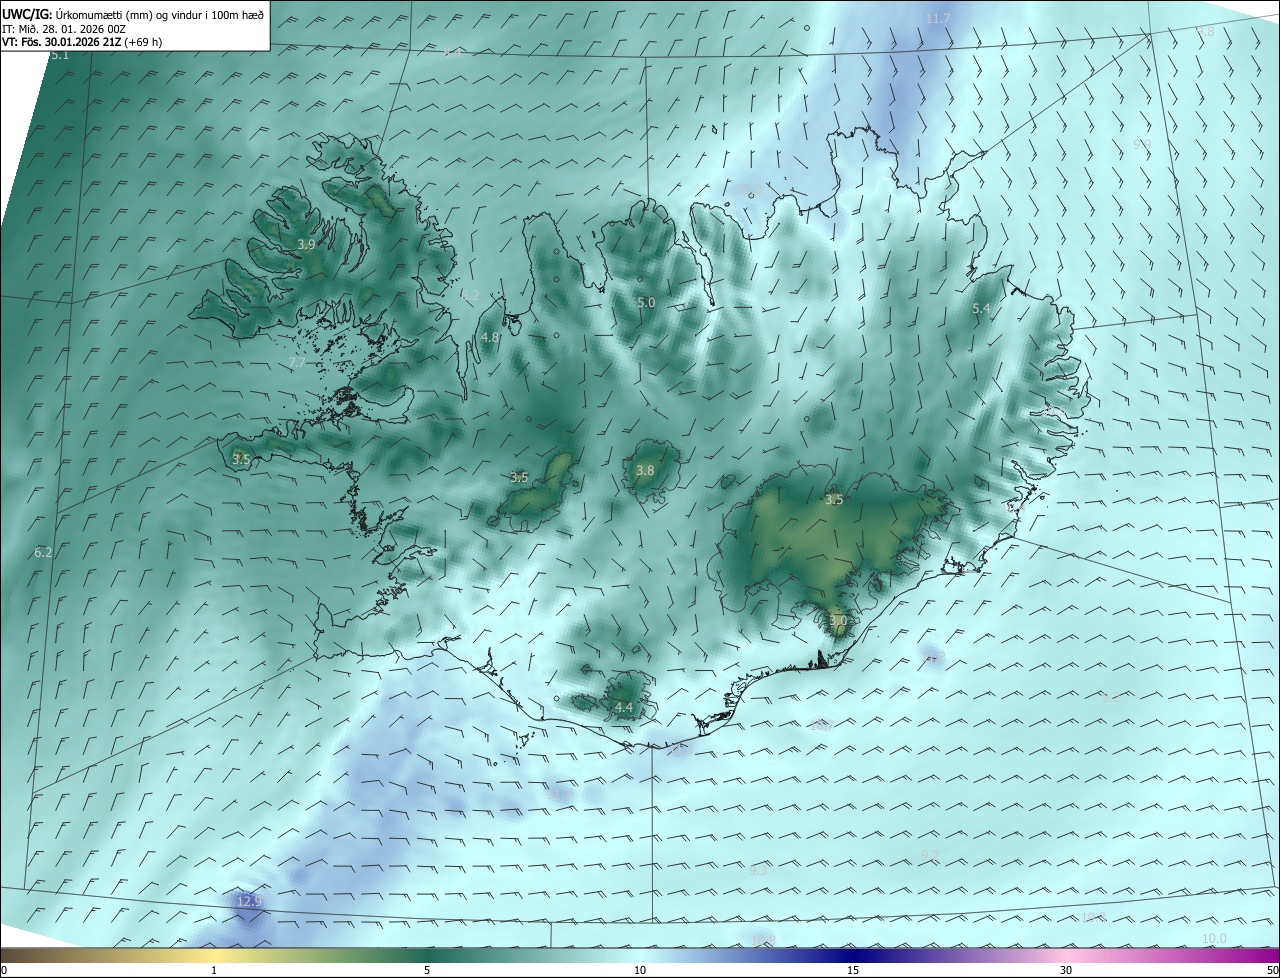The image size is (1280, 978).
Task: Click the pink colorbar segment above 30
Action: tap(1066, 956)
